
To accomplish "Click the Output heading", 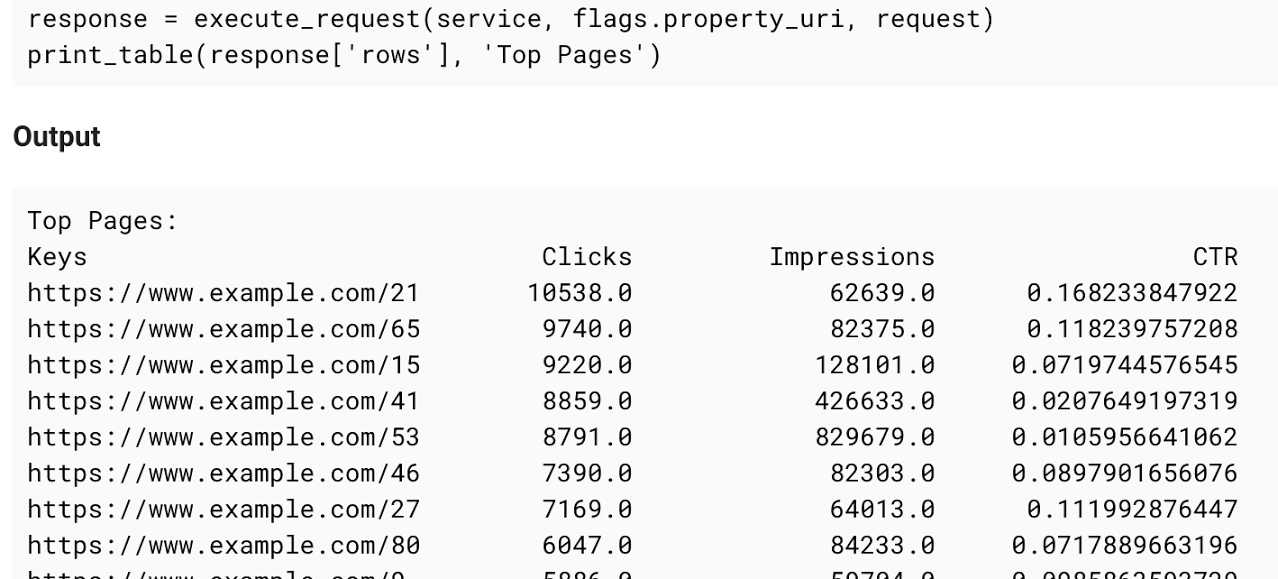I will coord(56,137).
